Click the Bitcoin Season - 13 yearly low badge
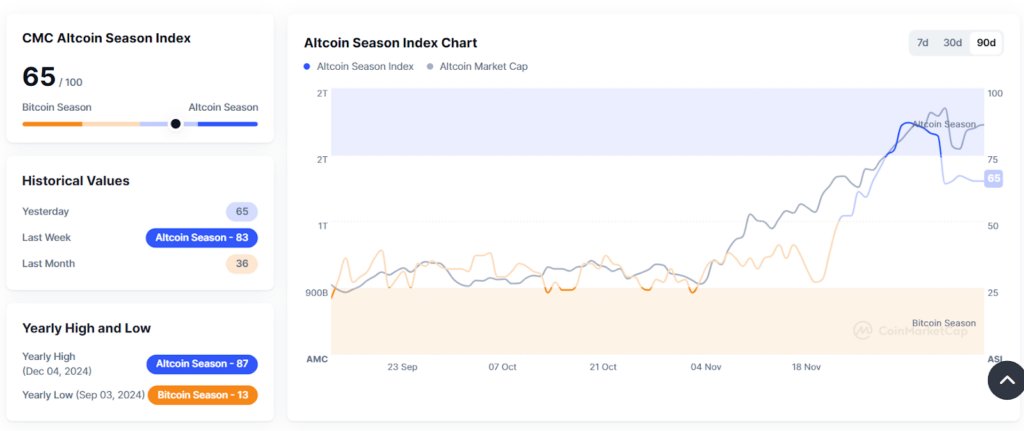This screenshot has height=431, width=1024. tap(203, 395)
